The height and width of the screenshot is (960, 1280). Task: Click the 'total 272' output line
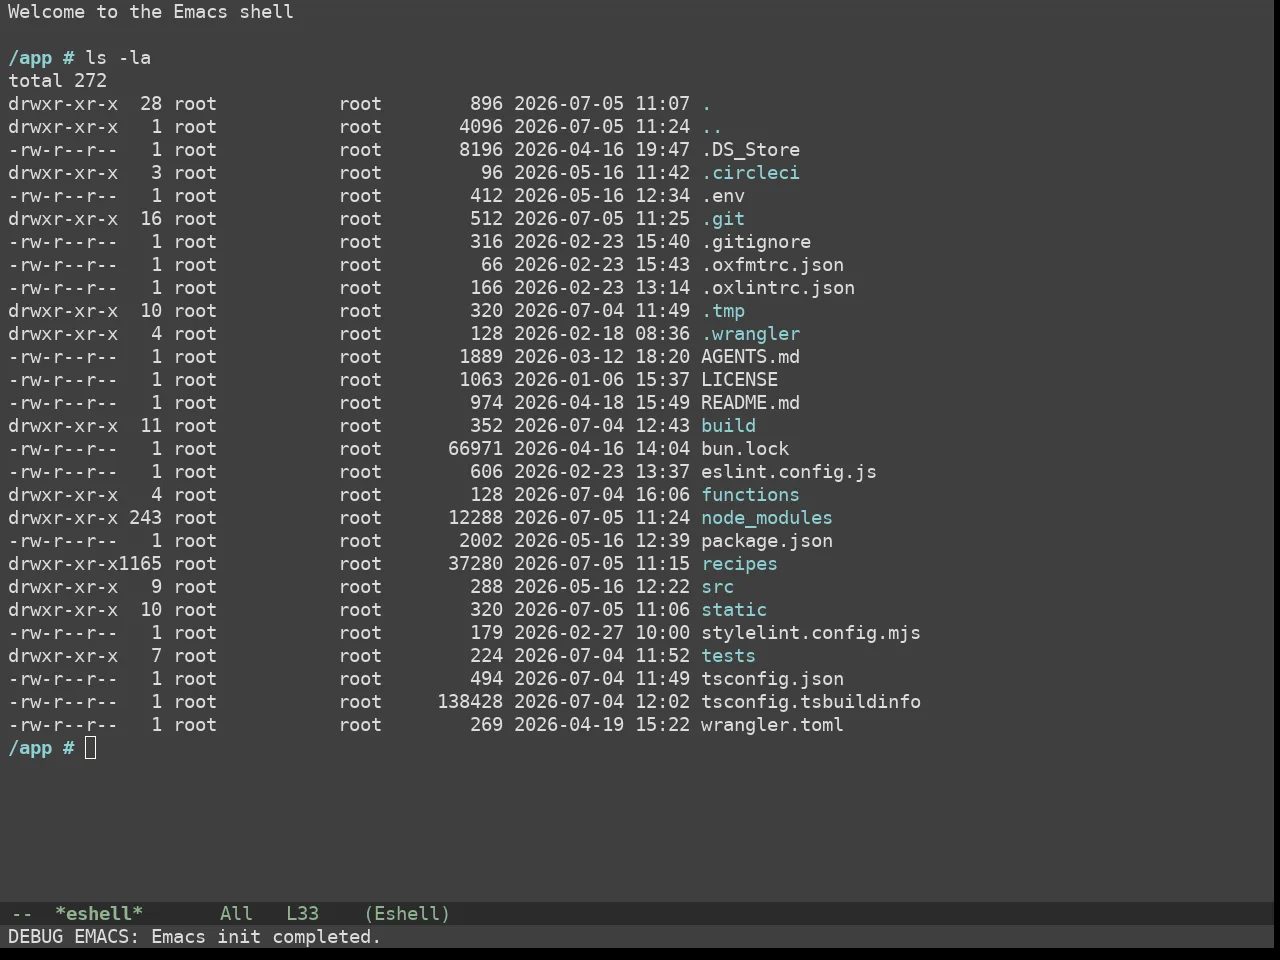click(57, 81)
